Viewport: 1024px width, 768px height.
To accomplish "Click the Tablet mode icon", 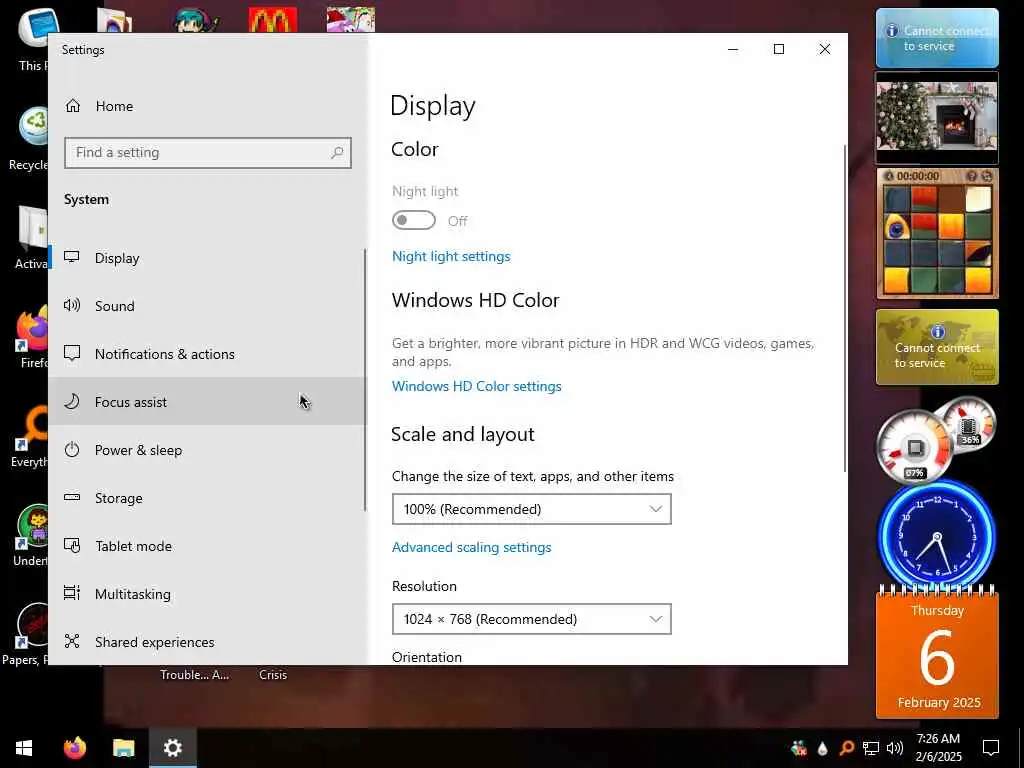I will [72, 545].
